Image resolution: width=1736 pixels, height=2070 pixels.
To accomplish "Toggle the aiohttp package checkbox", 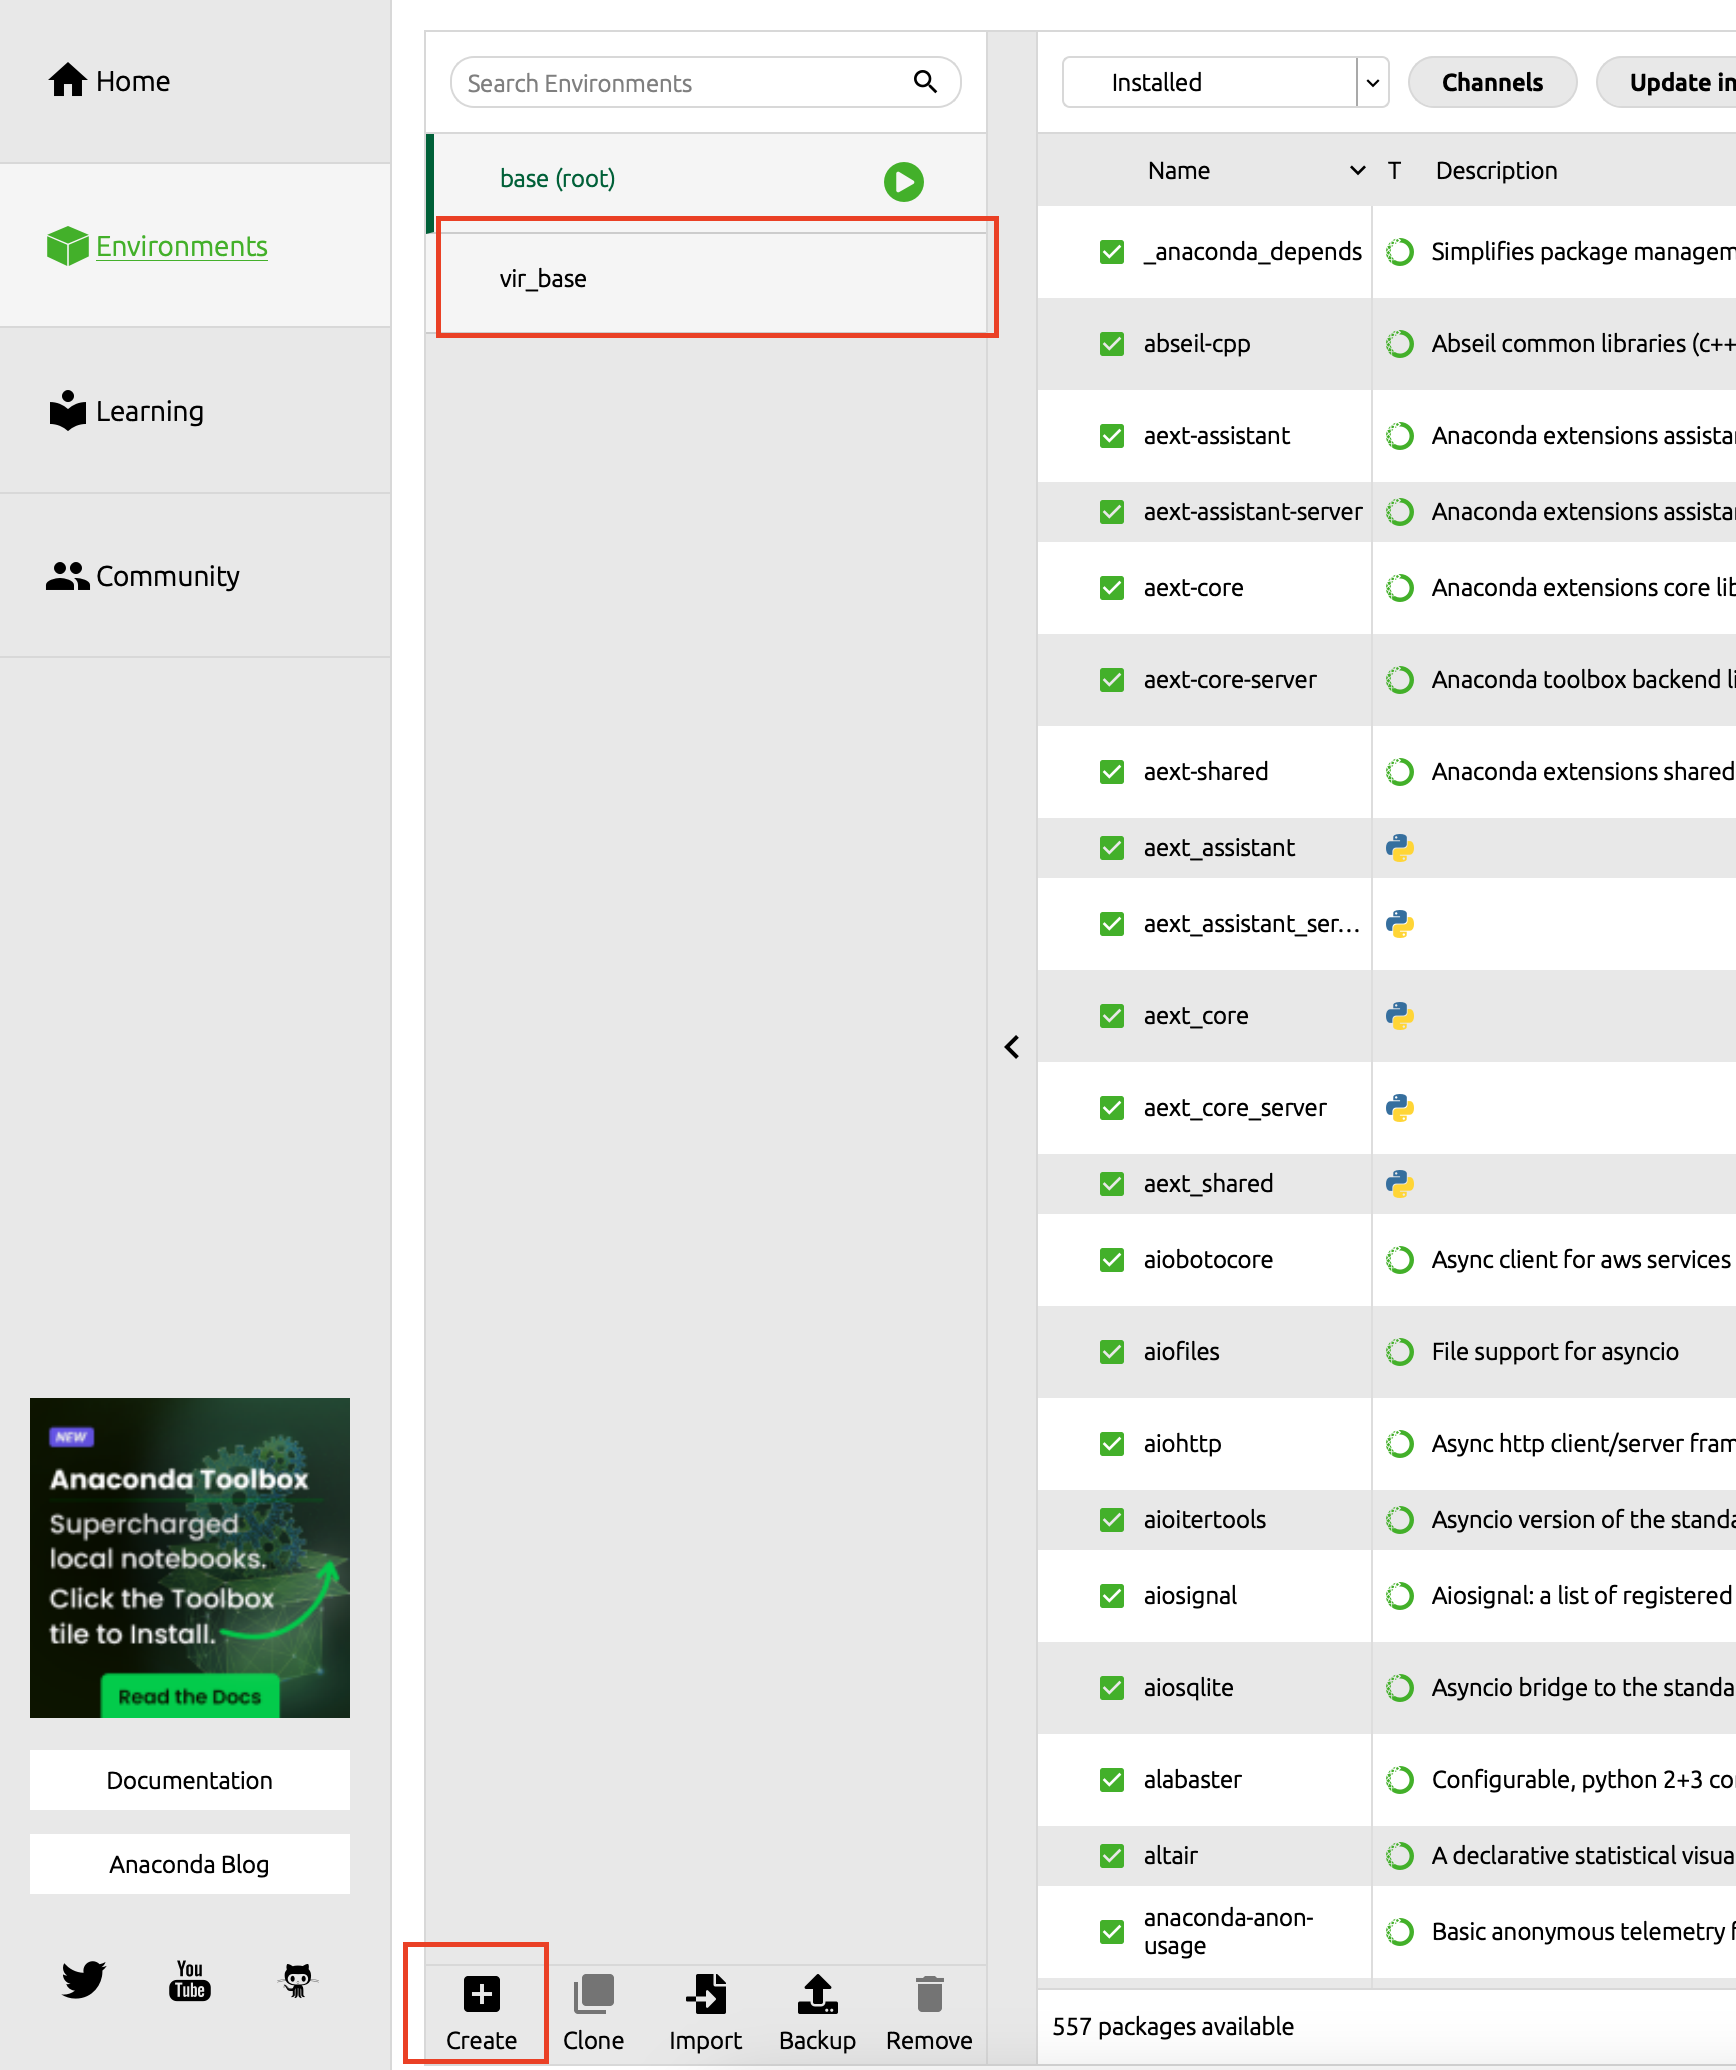I will point(1111,1444).
